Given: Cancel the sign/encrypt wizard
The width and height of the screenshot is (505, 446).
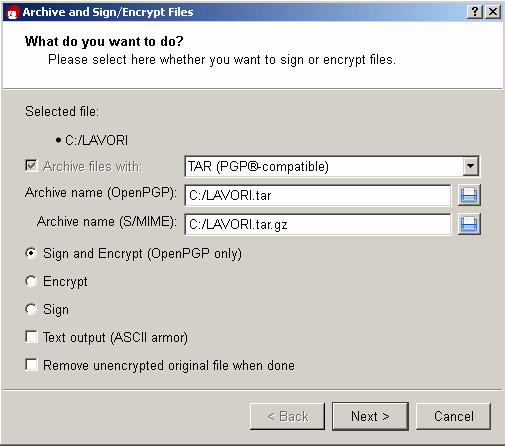Looking at the screenshot, I should (453, 416).
